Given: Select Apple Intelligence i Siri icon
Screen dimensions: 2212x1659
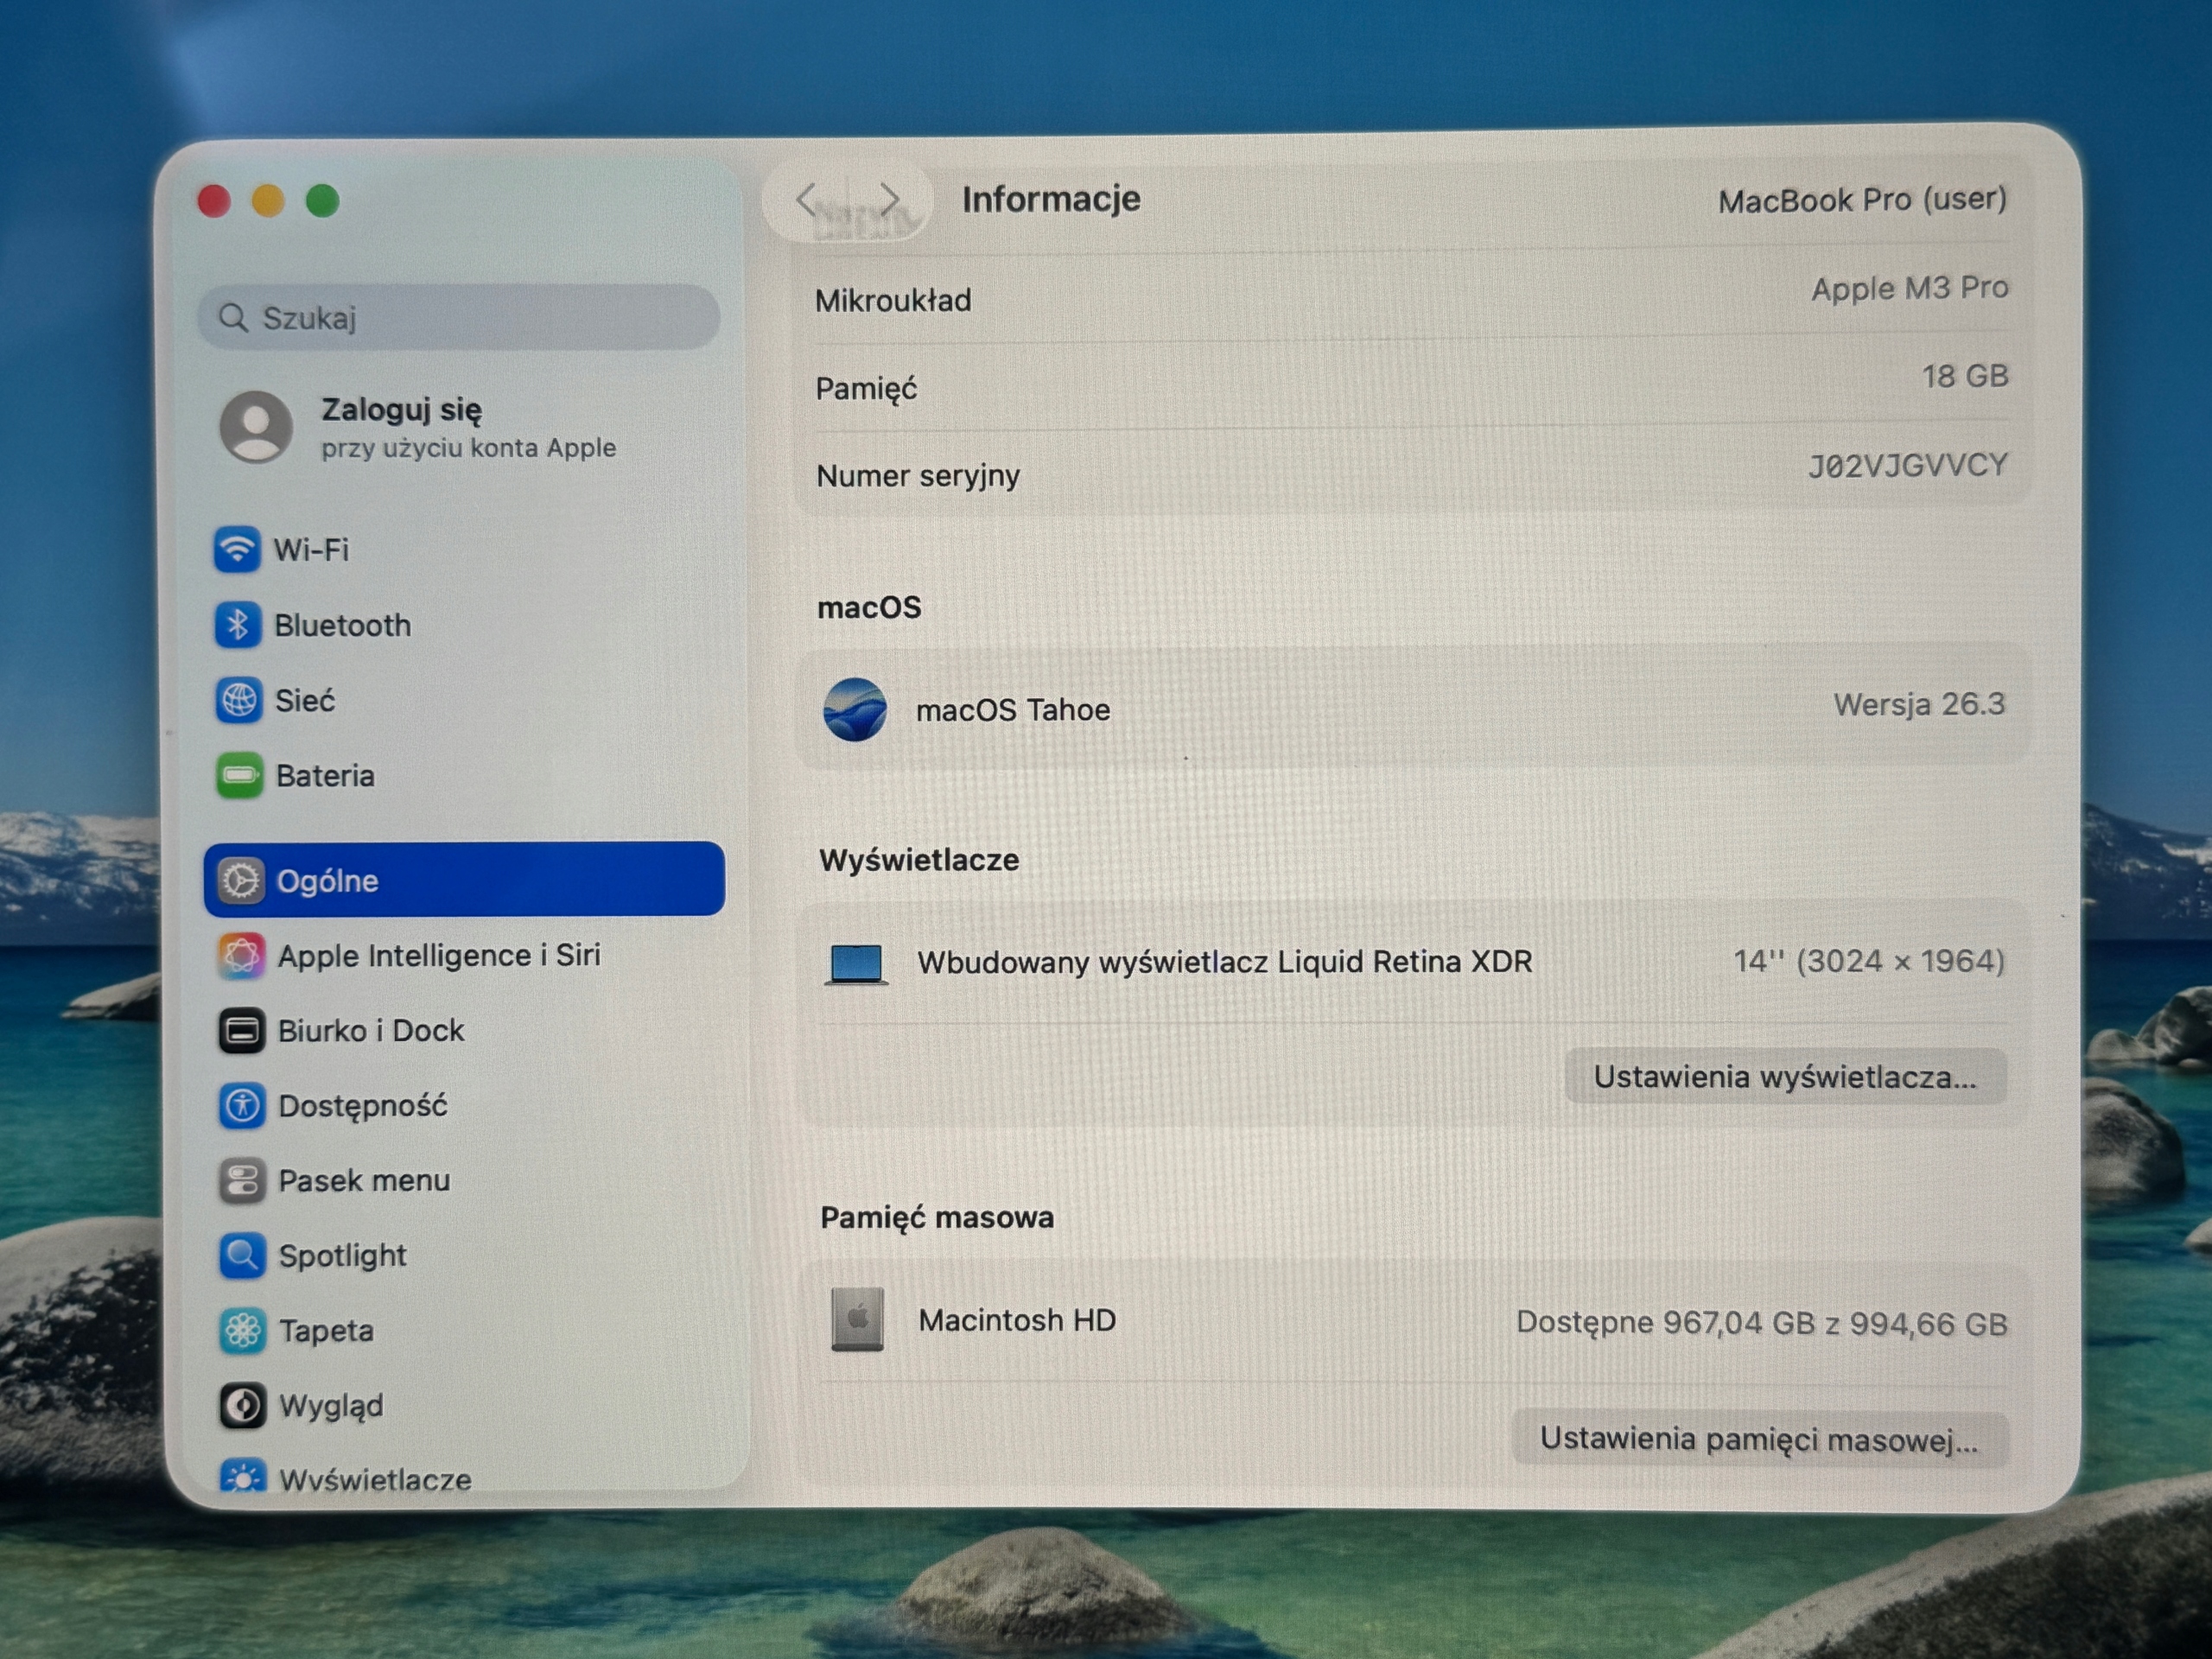Looking at the screenshot, I should (x=241, y=955).
